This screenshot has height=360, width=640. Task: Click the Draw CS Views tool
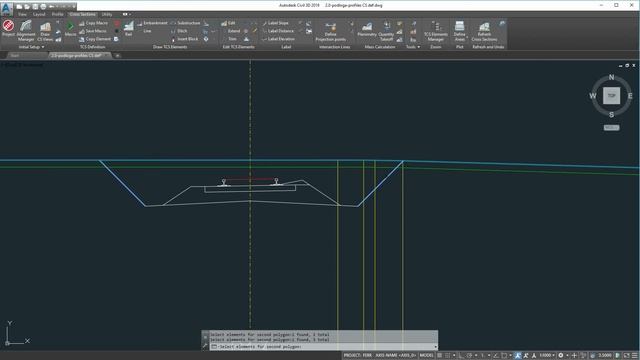click(x=45, y=32)
